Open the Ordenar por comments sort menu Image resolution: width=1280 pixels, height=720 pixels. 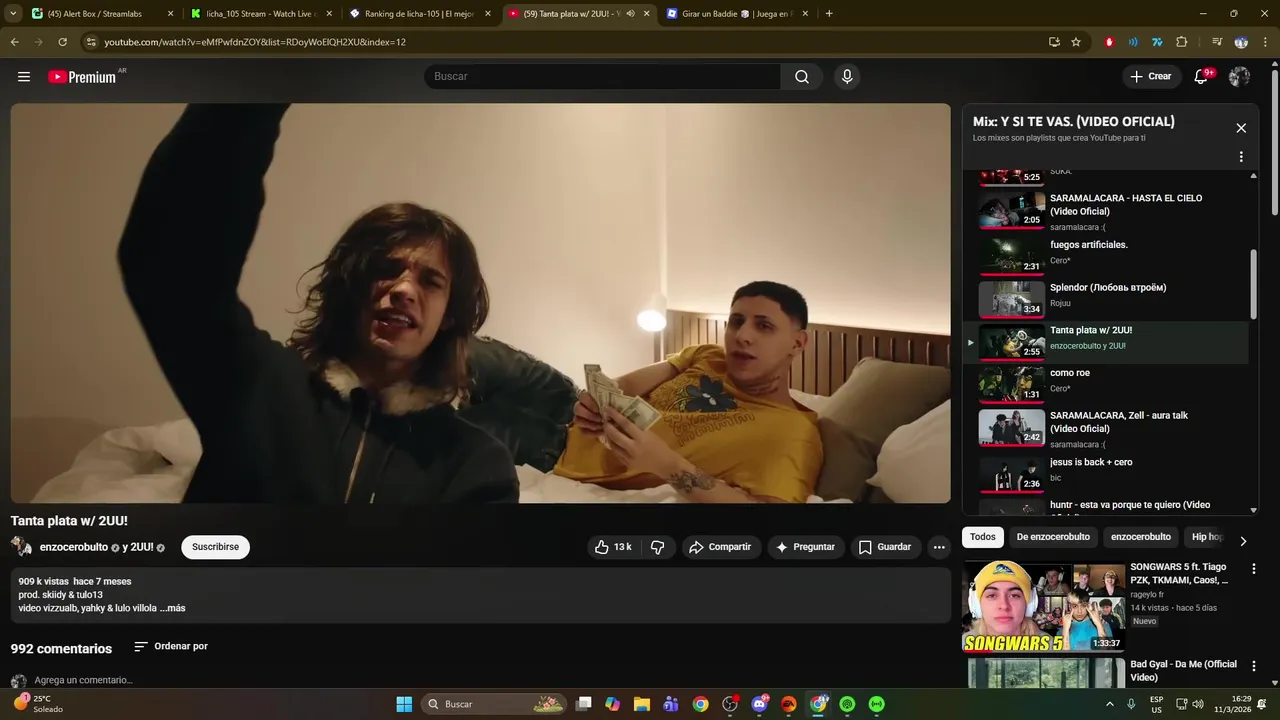[171, 647]
